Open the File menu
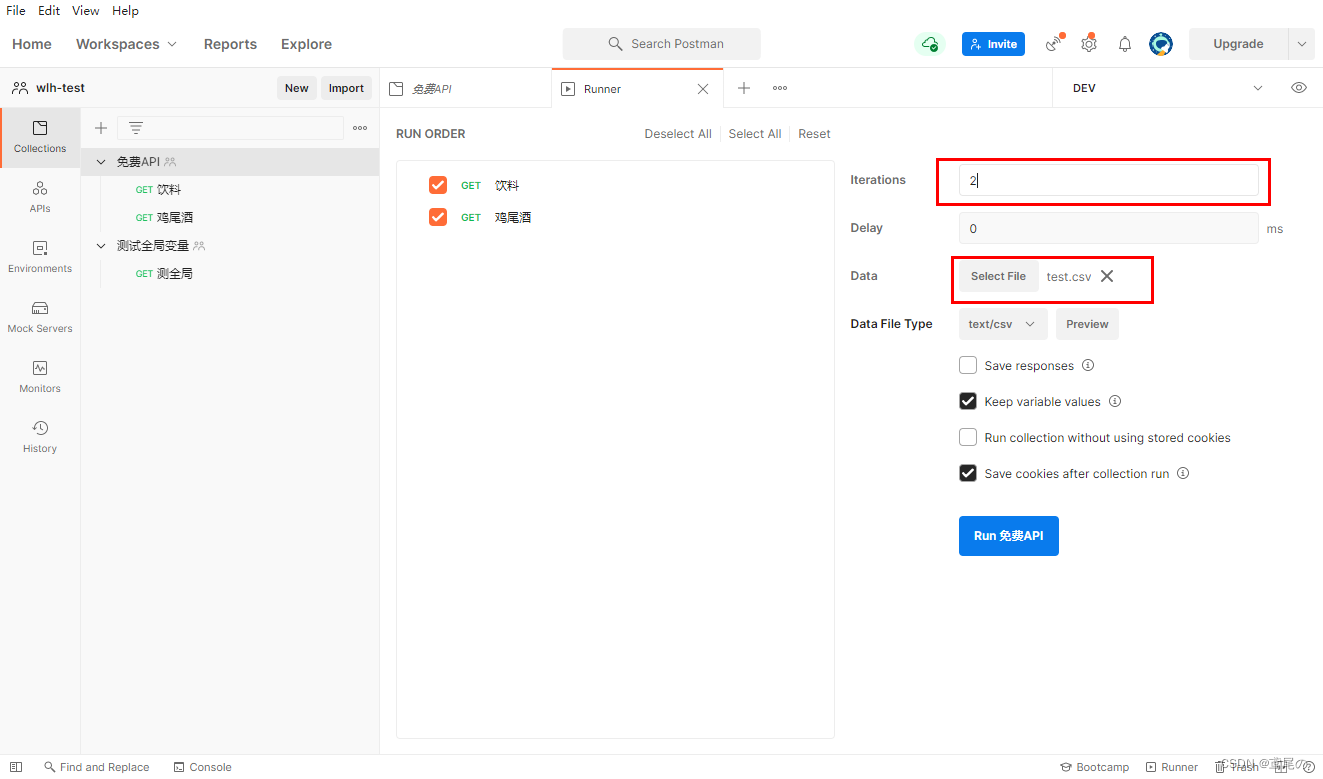The image size is (1323, 779). (x=16, y=10)
